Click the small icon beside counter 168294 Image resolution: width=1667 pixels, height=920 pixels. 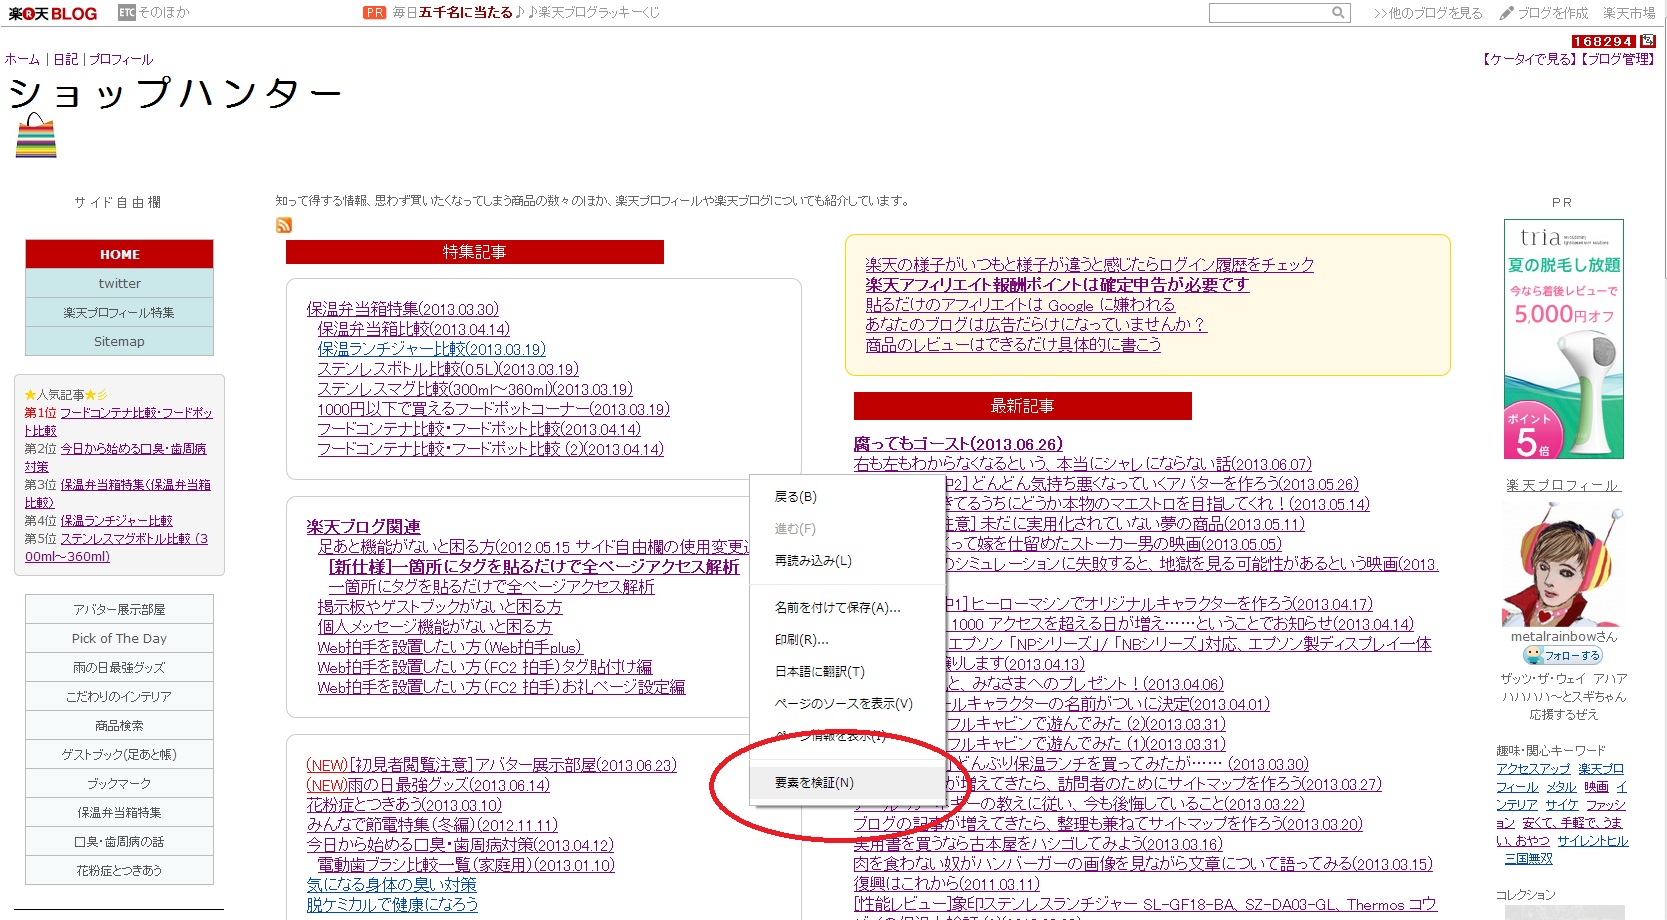pyautogui.click(x=1648, y=41)
